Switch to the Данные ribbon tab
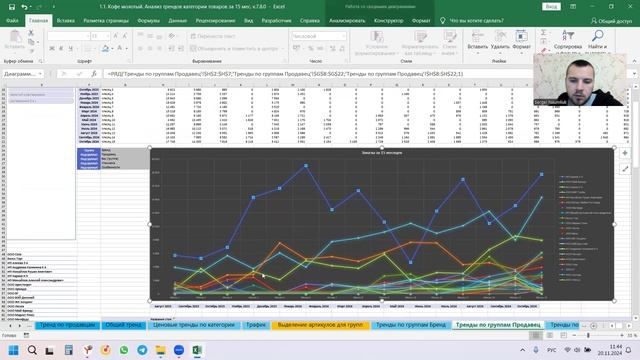Viewport: 640px width, 360px height. 178,20
